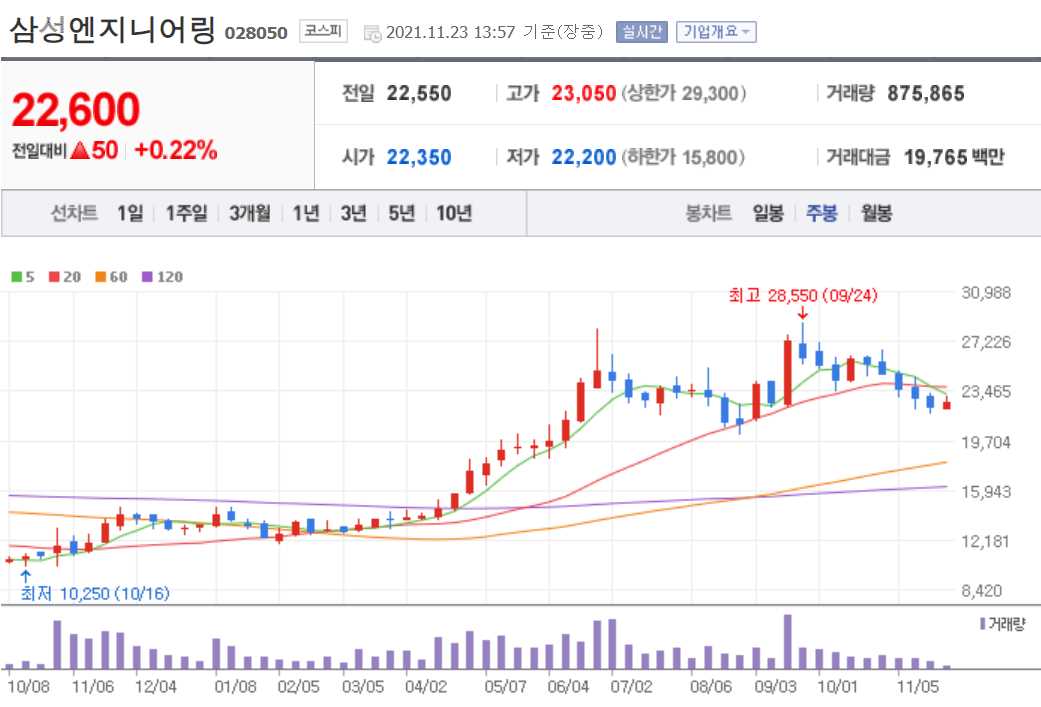This screenshot has height=707, width=1041.
Task: Enable 봉차트 candlestick chart mode
Action: 706,212
